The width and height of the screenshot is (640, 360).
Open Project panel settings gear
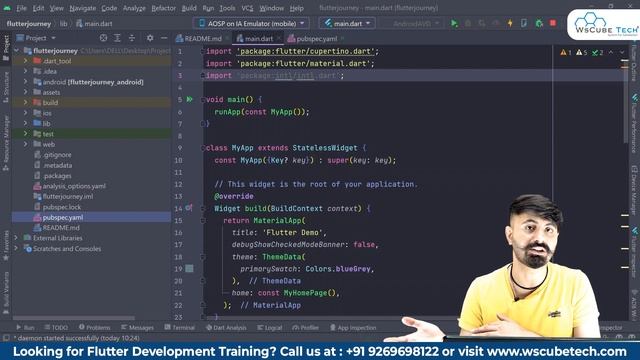(150, 38)
